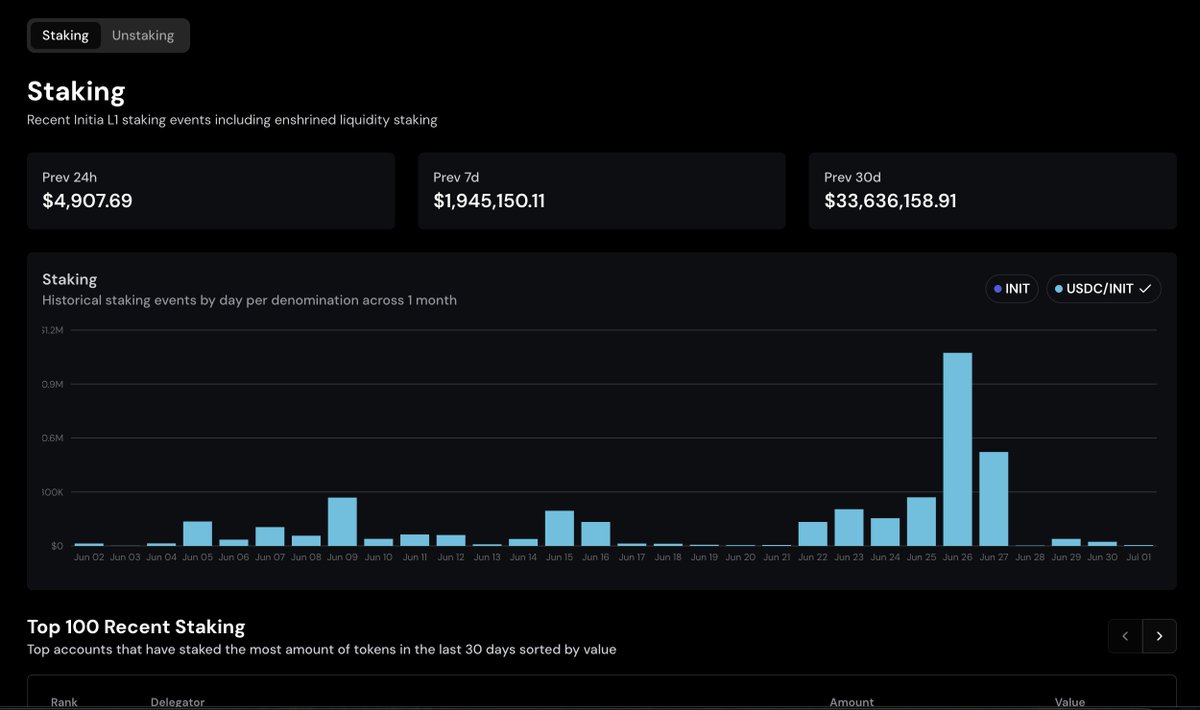Click the Jun 24 bar in chart

(x=885, y=532)
